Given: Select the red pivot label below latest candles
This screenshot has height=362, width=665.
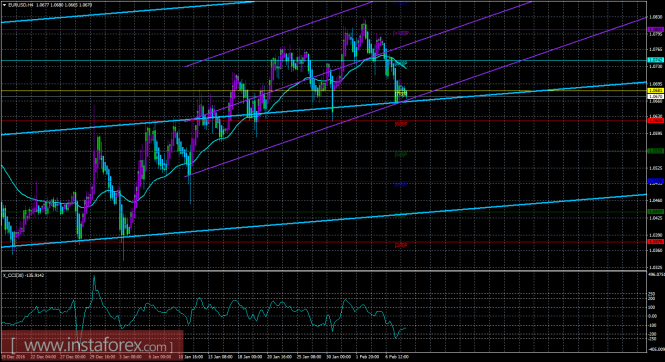Looking at the screenshot, I should click(x=401, y=124).
